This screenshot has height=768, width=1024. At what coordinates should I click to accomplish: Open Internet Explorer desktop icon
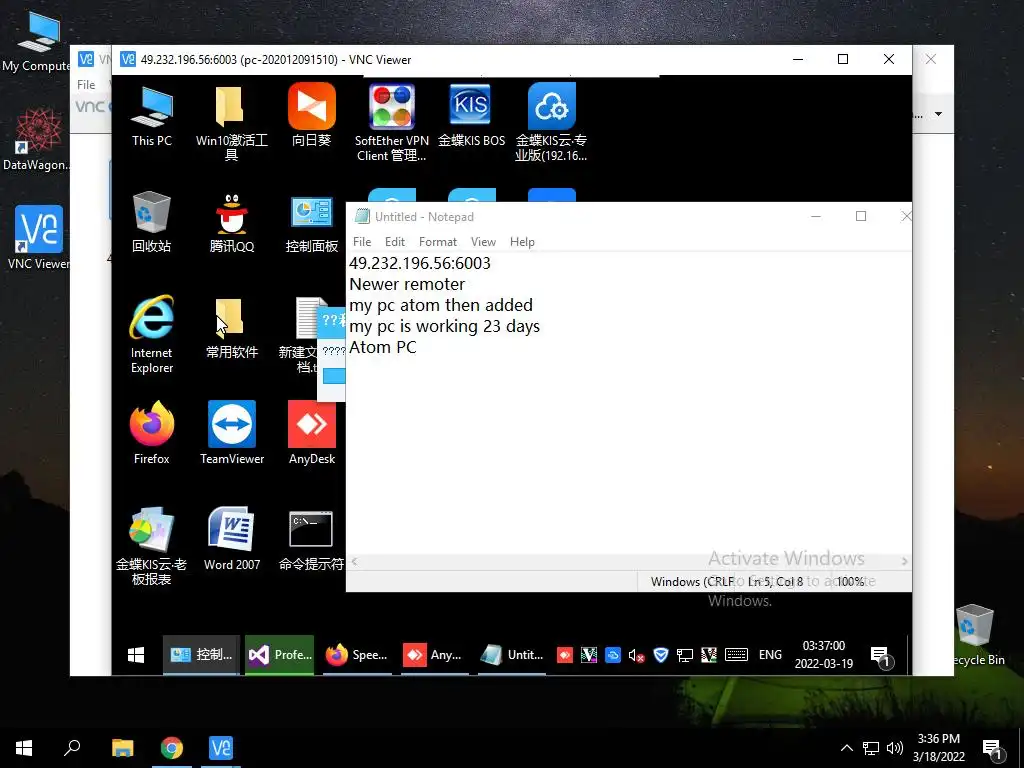point(152,334)
